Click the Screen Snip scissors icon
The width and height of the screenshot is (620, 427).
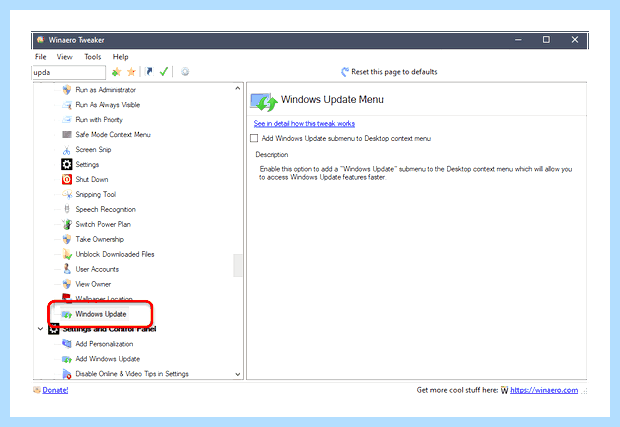[x=67, y=150]
